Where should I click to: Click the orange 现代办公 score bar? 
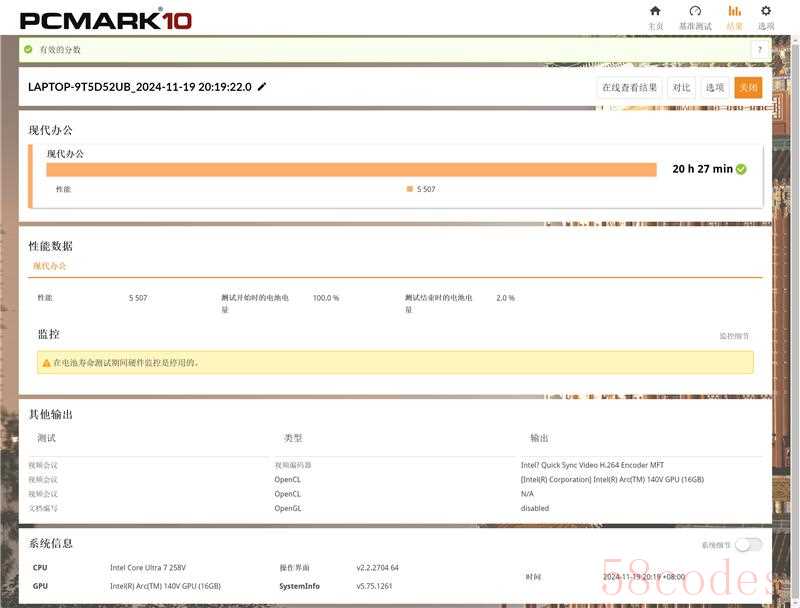(x=350, y=169)
